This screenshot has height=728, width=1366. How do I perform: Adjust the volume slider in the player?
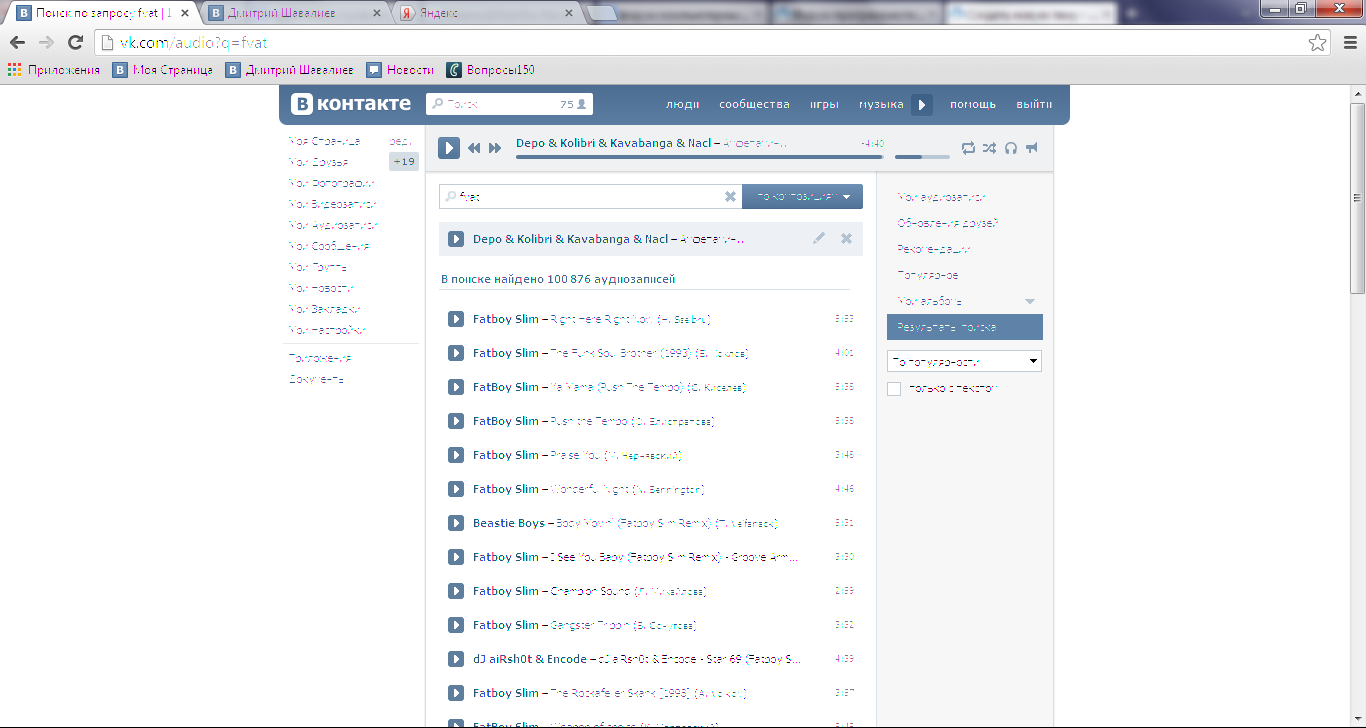[x=922, y=157]
